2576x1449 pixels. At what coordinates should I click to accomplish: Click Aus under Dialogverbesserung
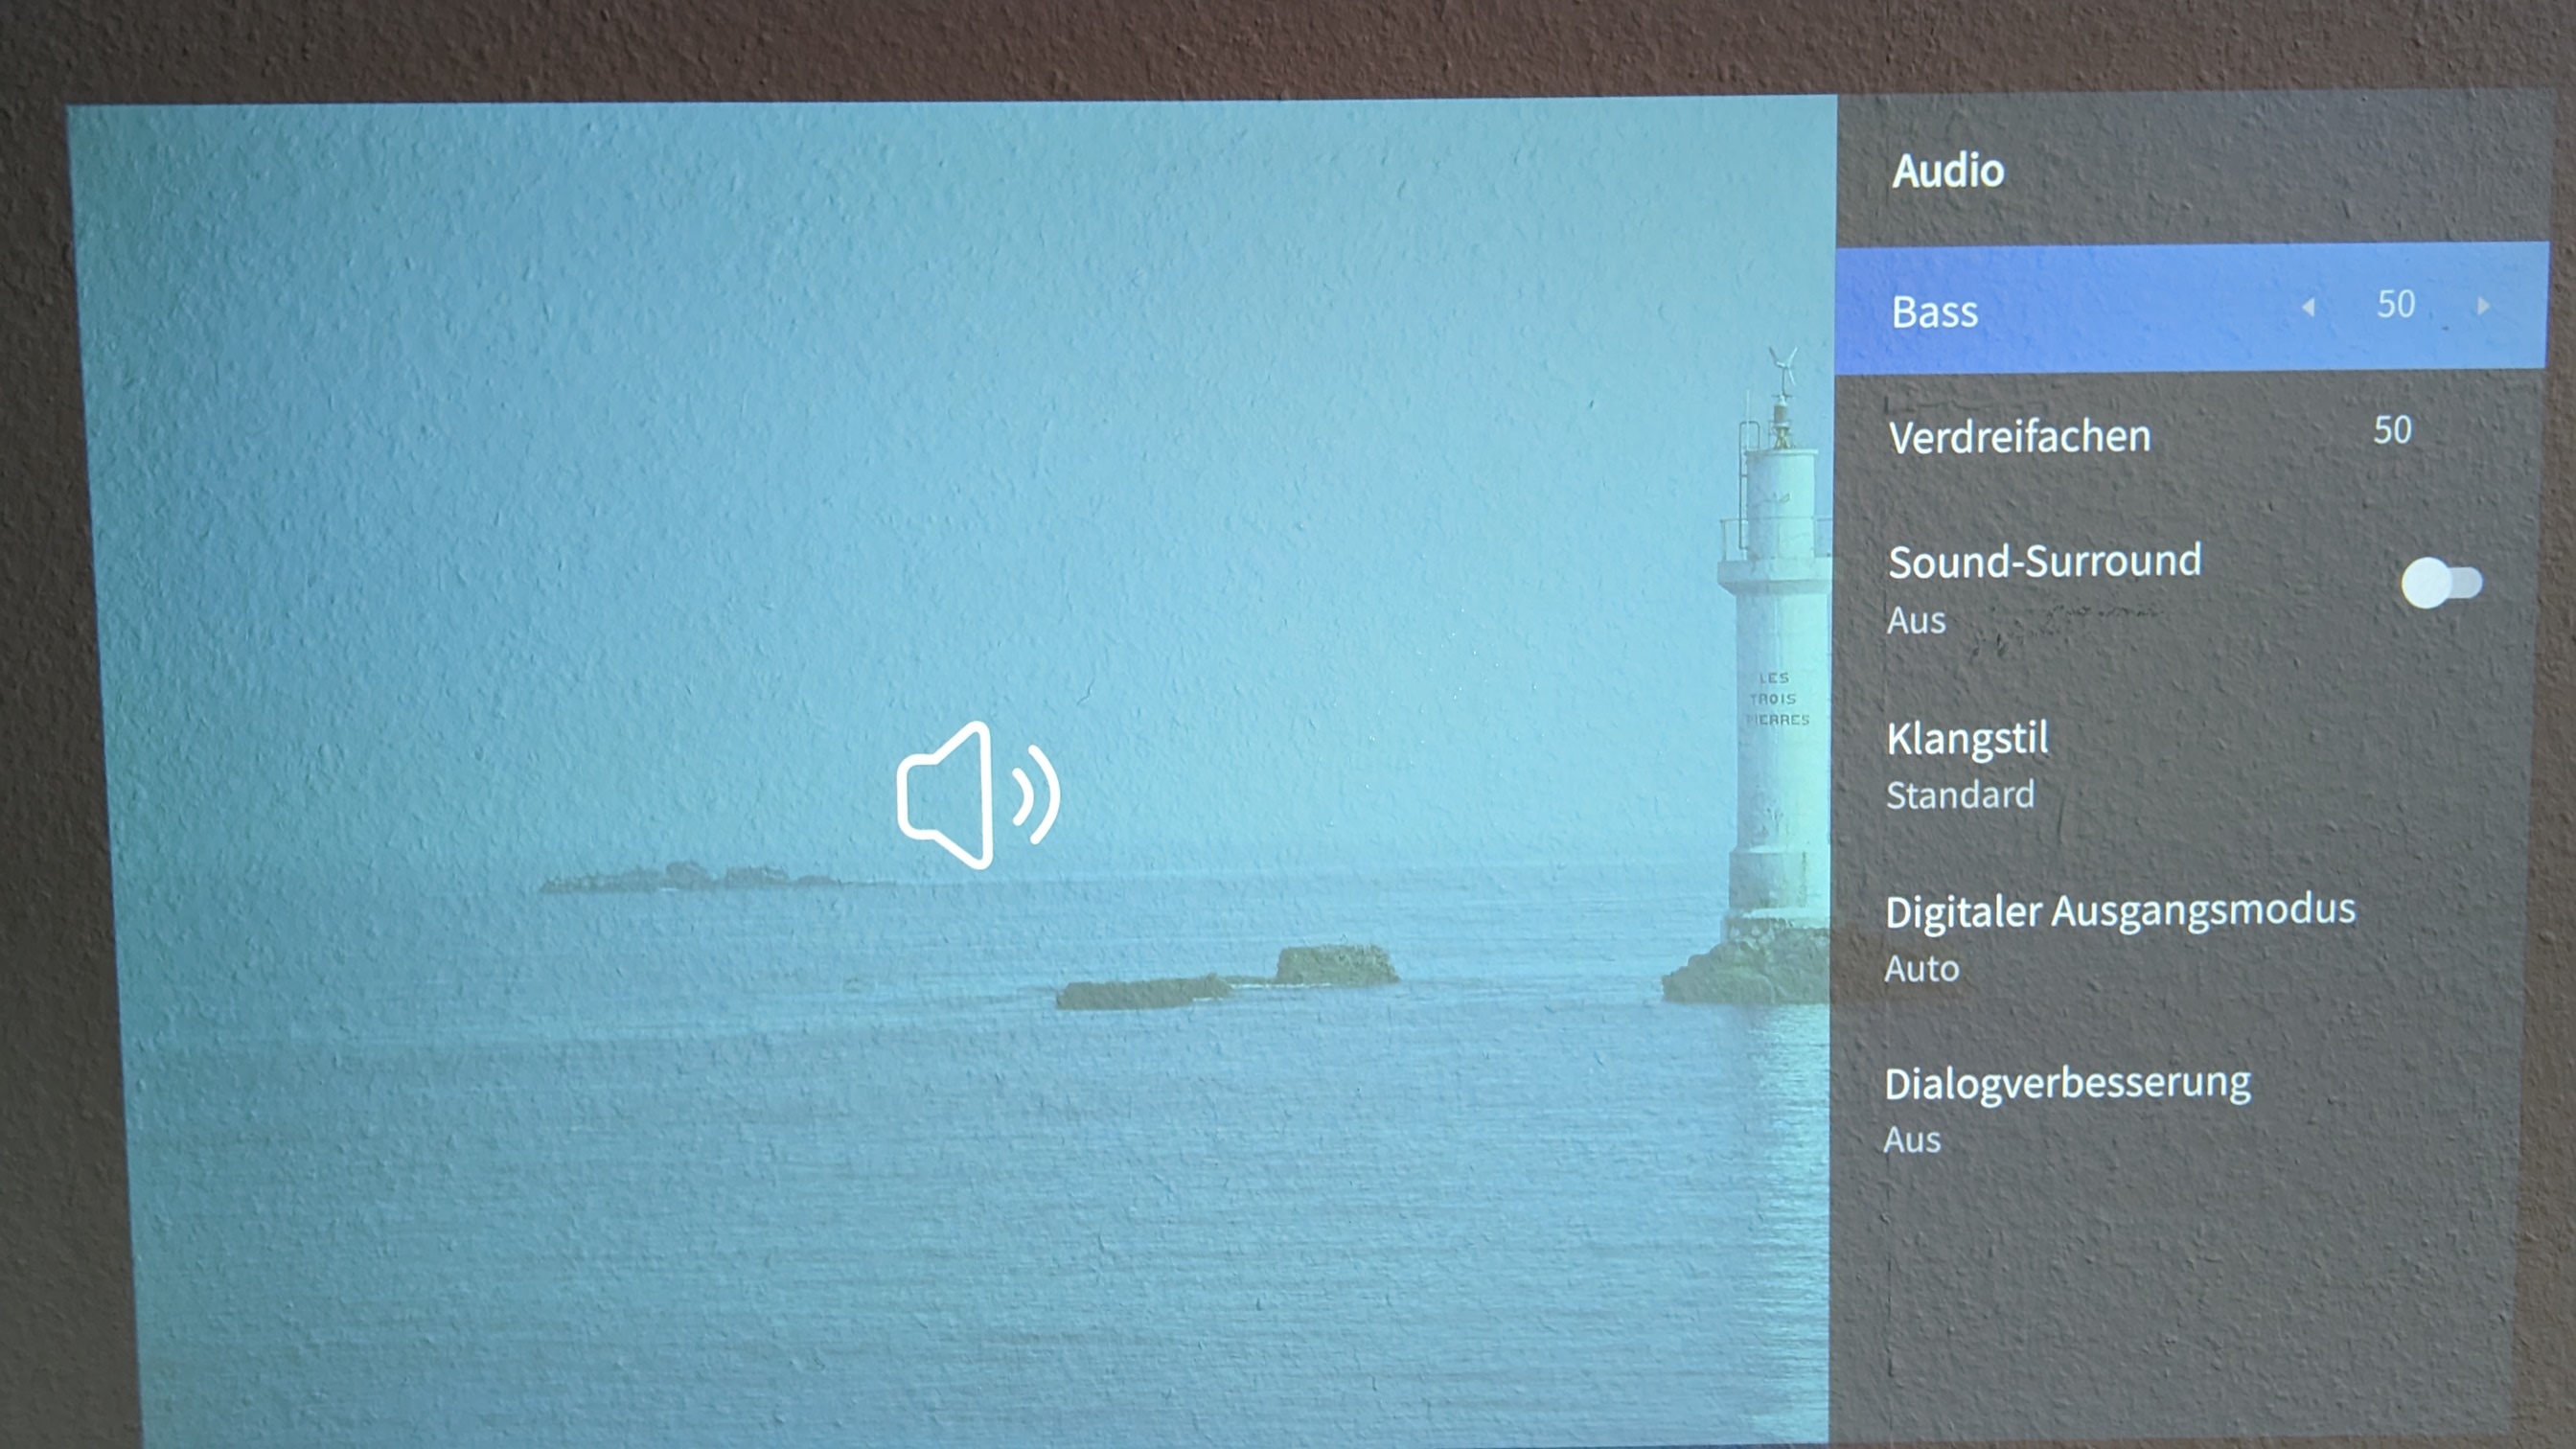1911,1141
